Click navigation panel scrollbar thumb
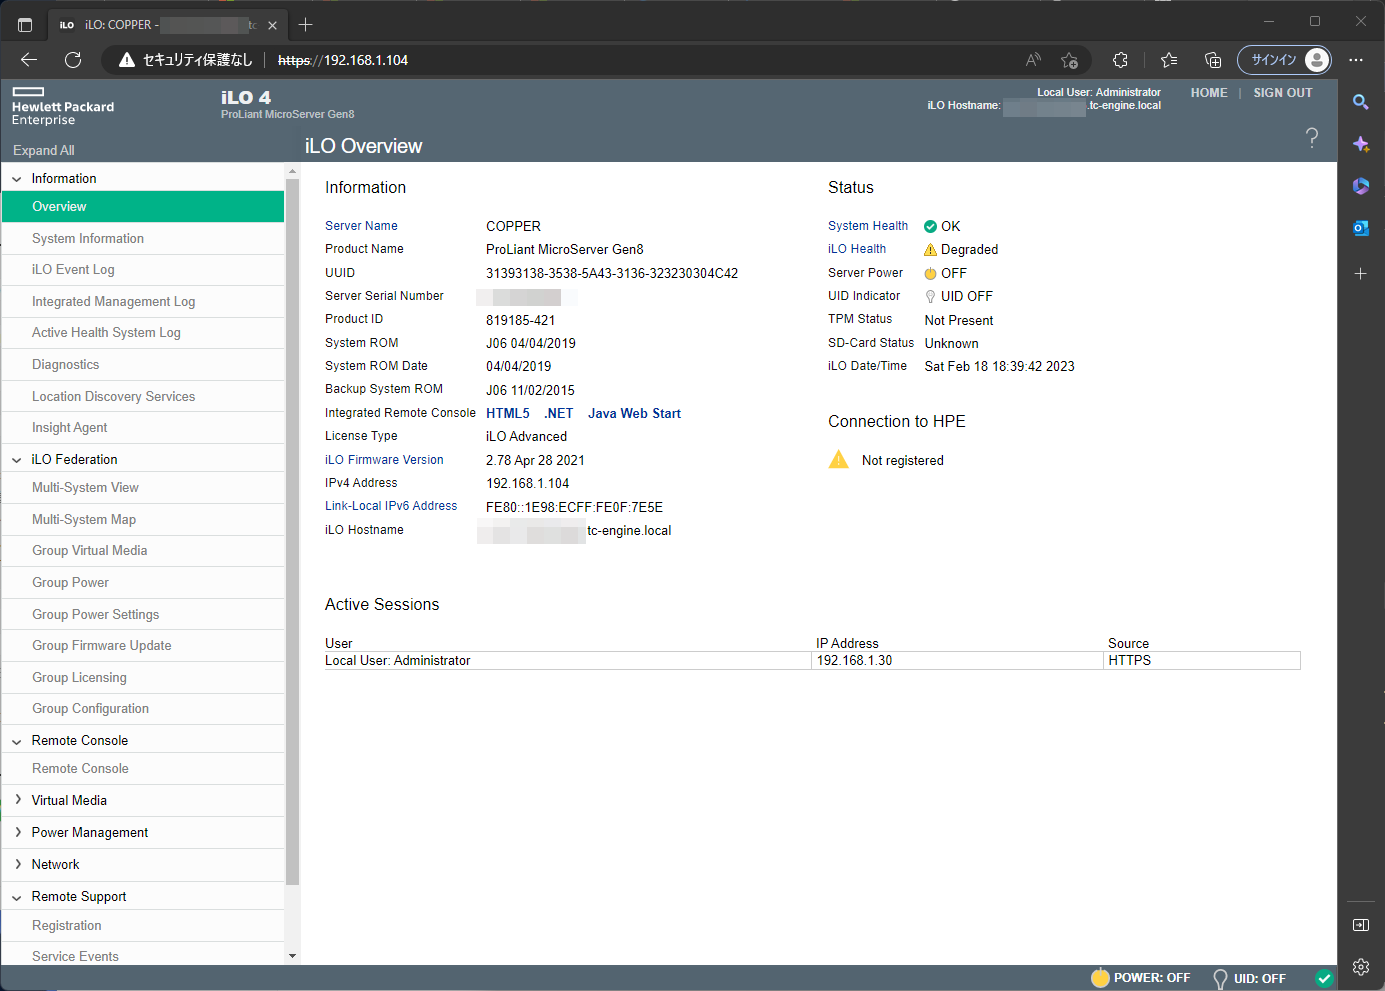The height and width of the screenshot is (991, 1385). 292,530
